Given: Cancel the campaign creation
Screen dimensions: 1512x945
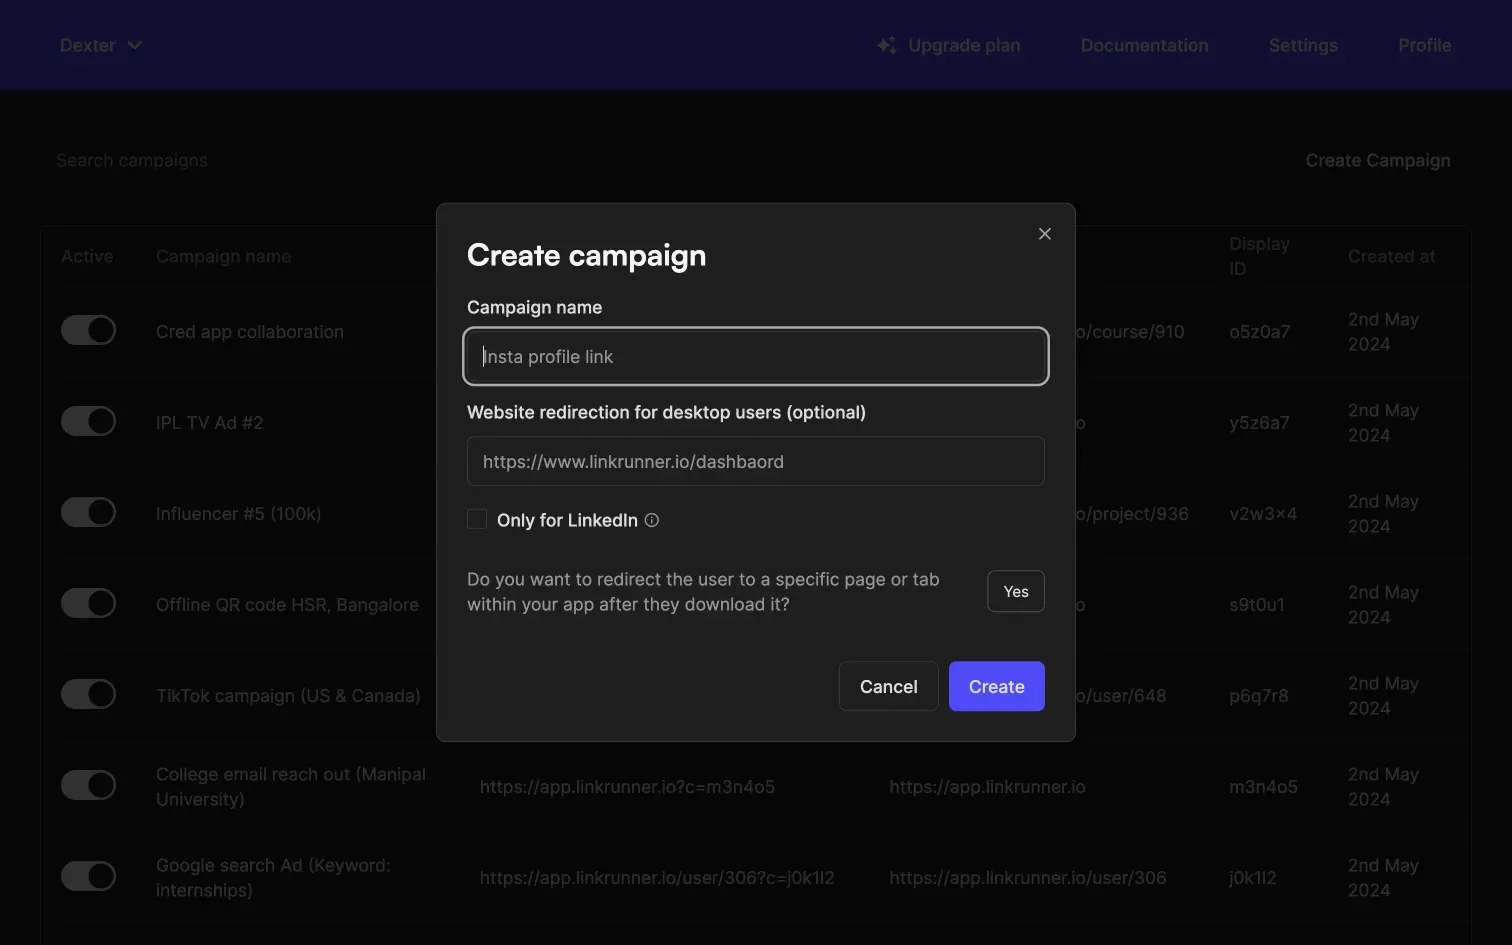Looking at the screenshot, I should pos(888,686).
